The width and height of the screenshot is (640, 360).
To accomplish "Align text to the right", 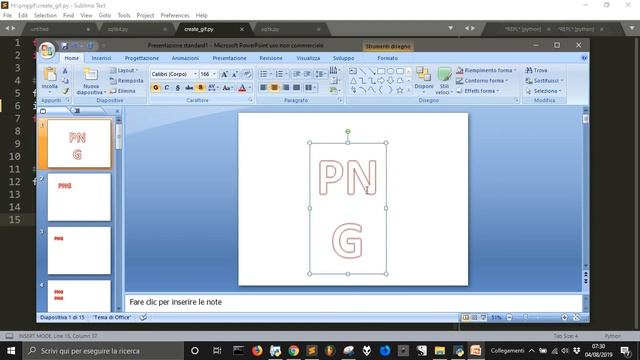I will (286, 87).
